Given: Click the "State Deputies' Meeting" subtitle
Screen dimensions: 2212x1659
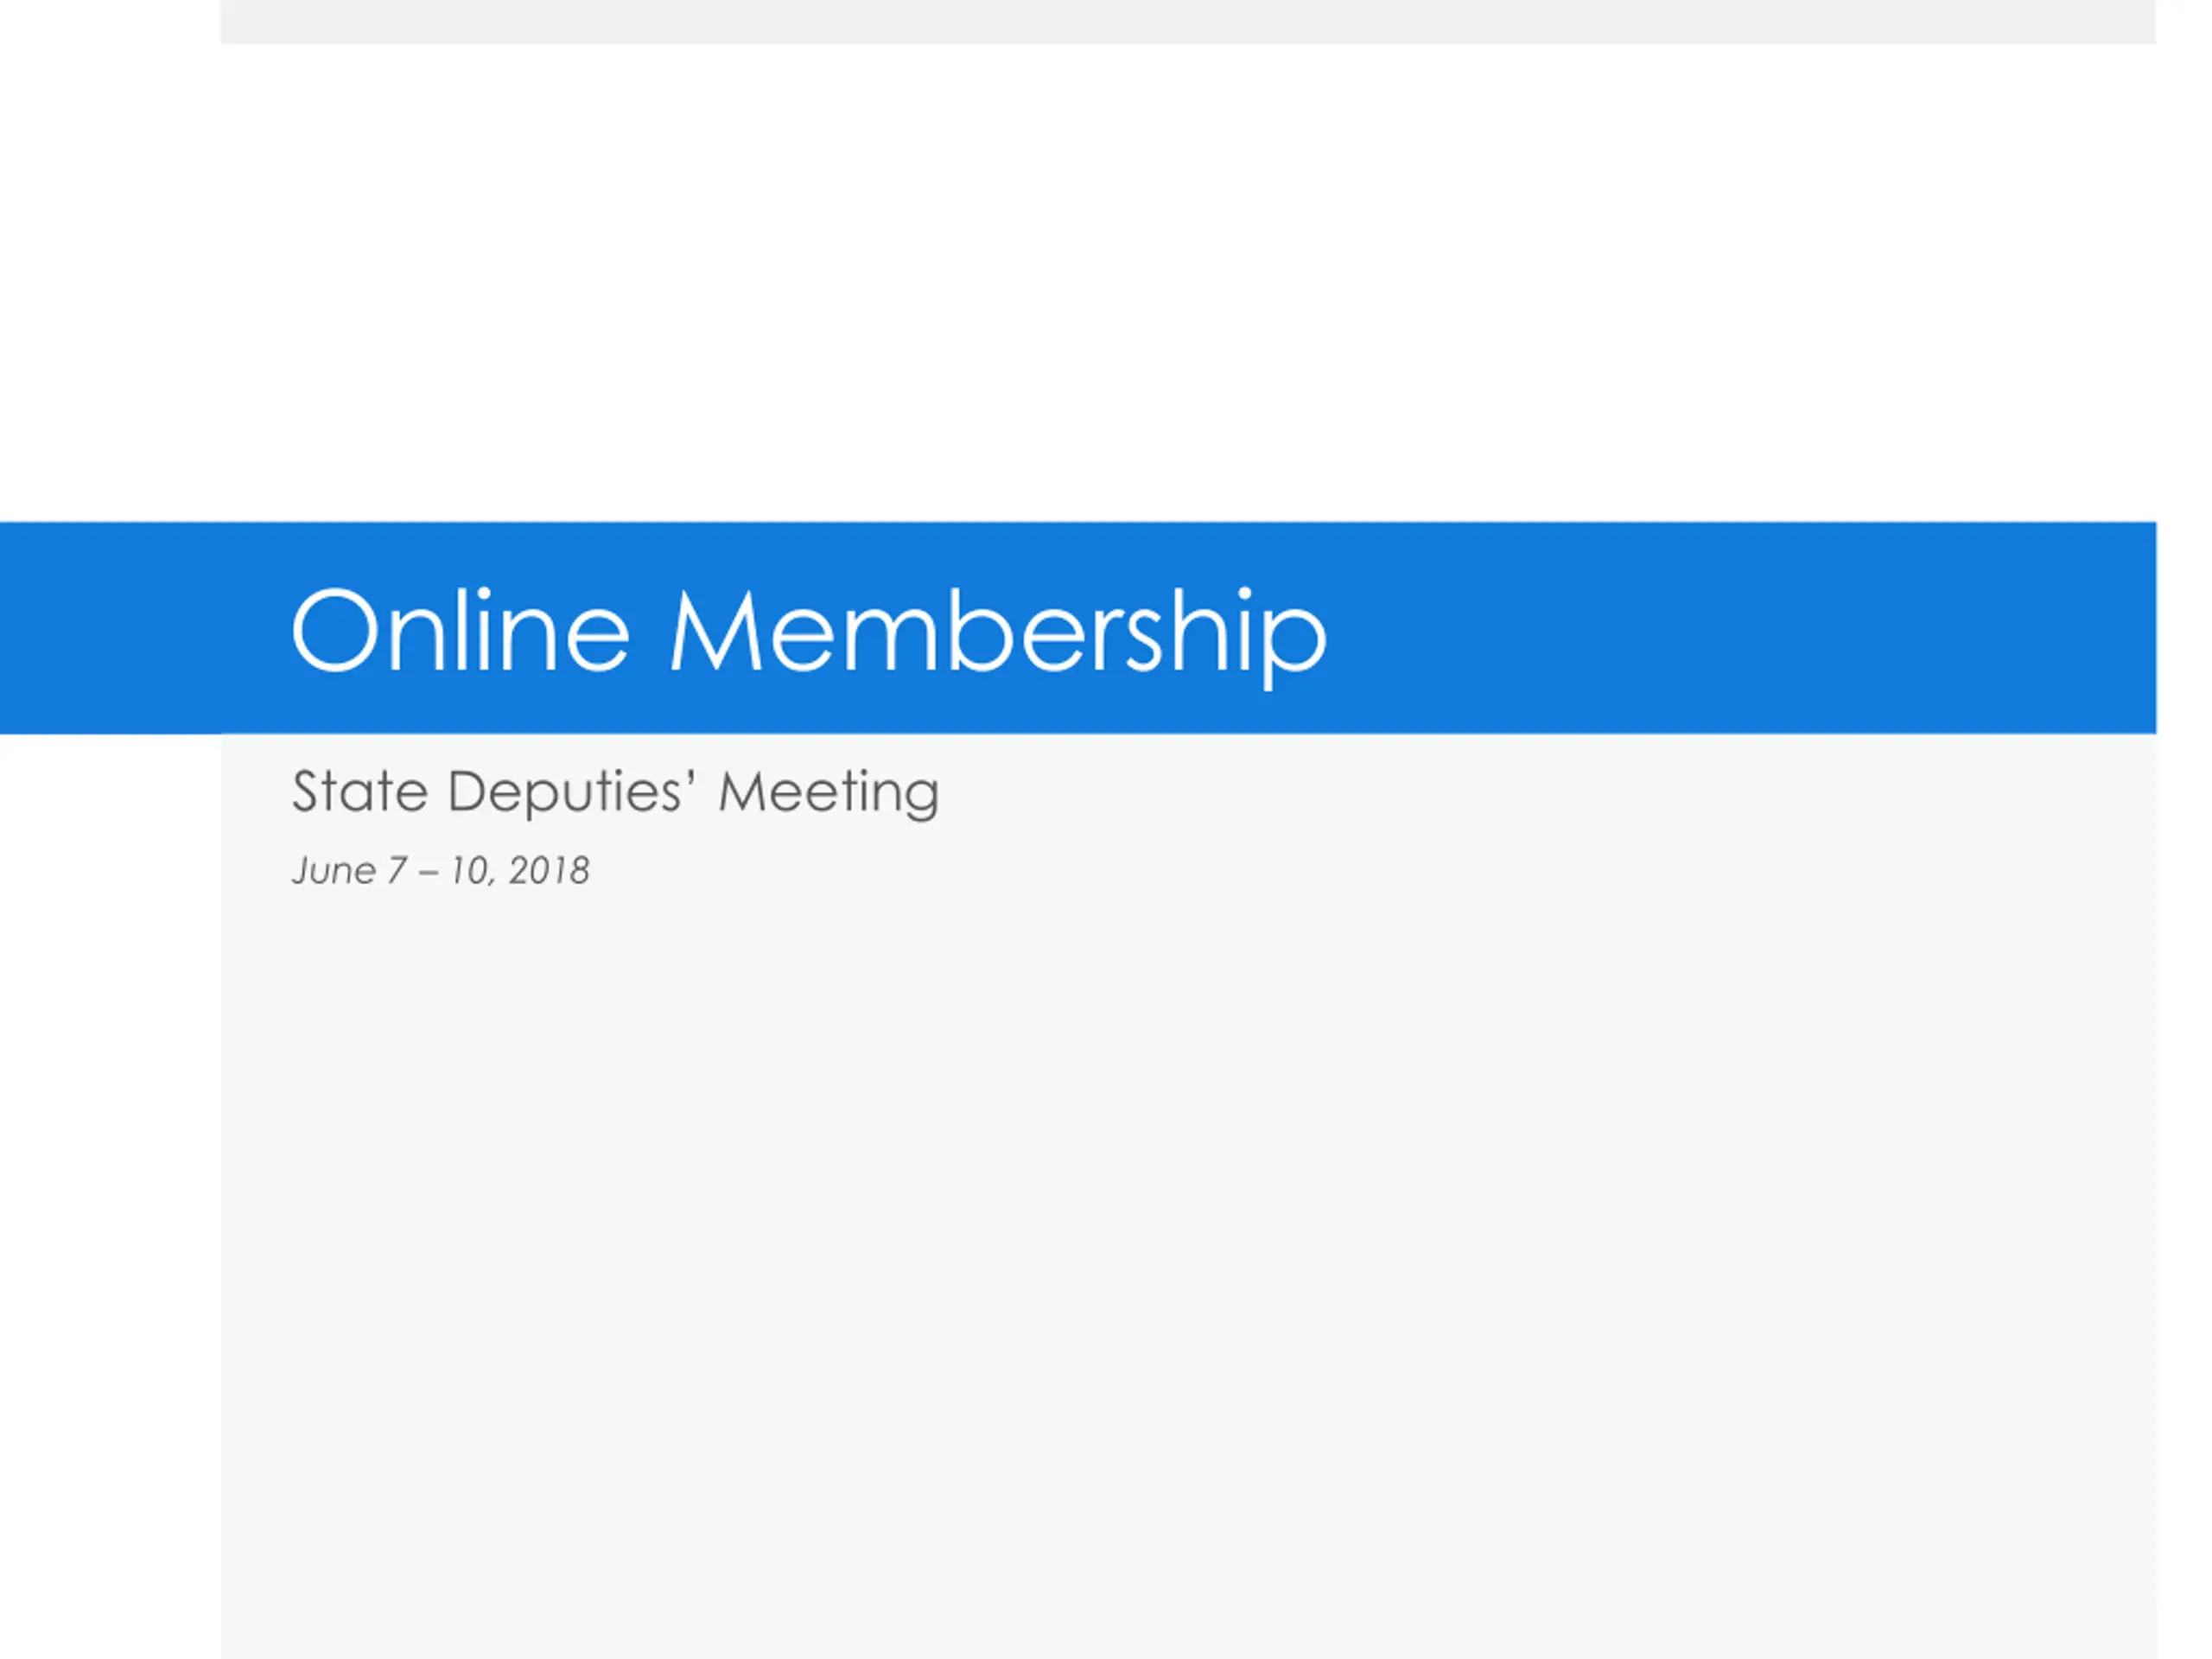Looking at the screenshot, I should [615, 792].
